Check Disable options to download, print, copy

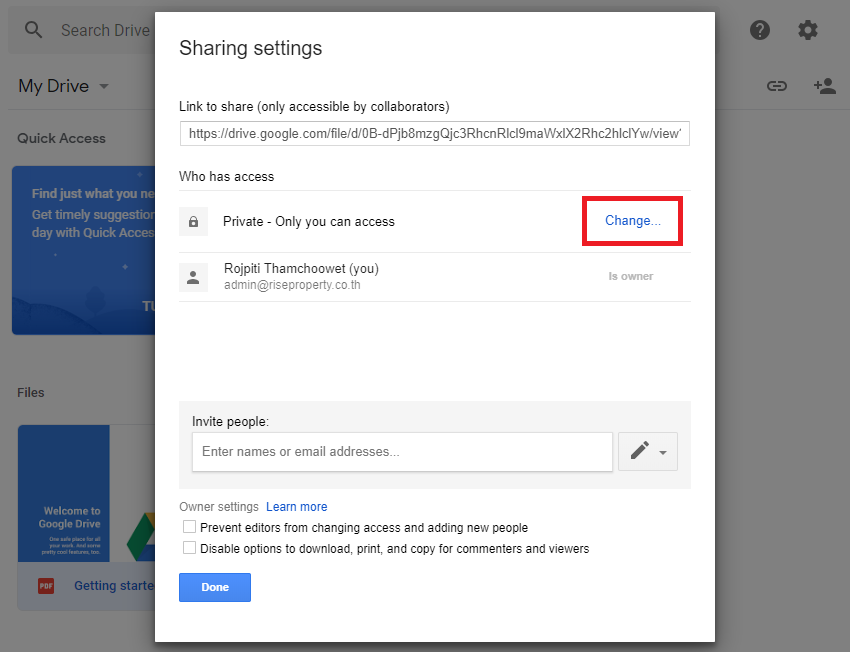190,548
